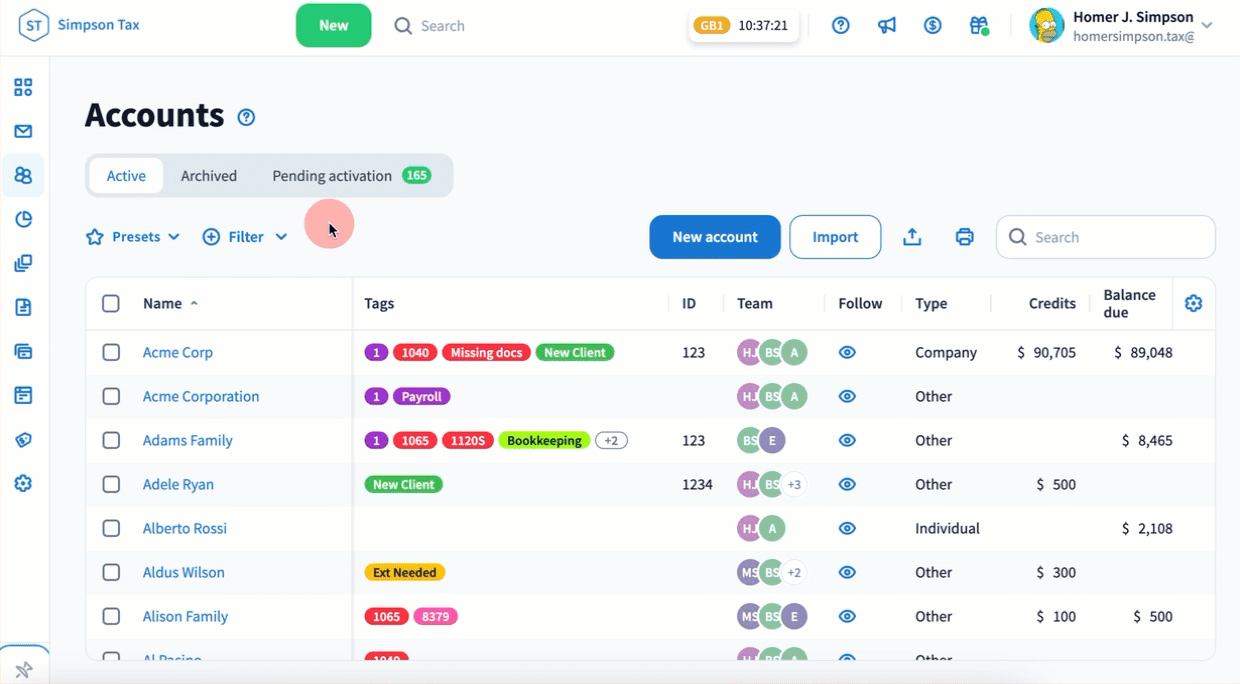
Task: Expand the Presets dropdown
Action: [133, 237]
